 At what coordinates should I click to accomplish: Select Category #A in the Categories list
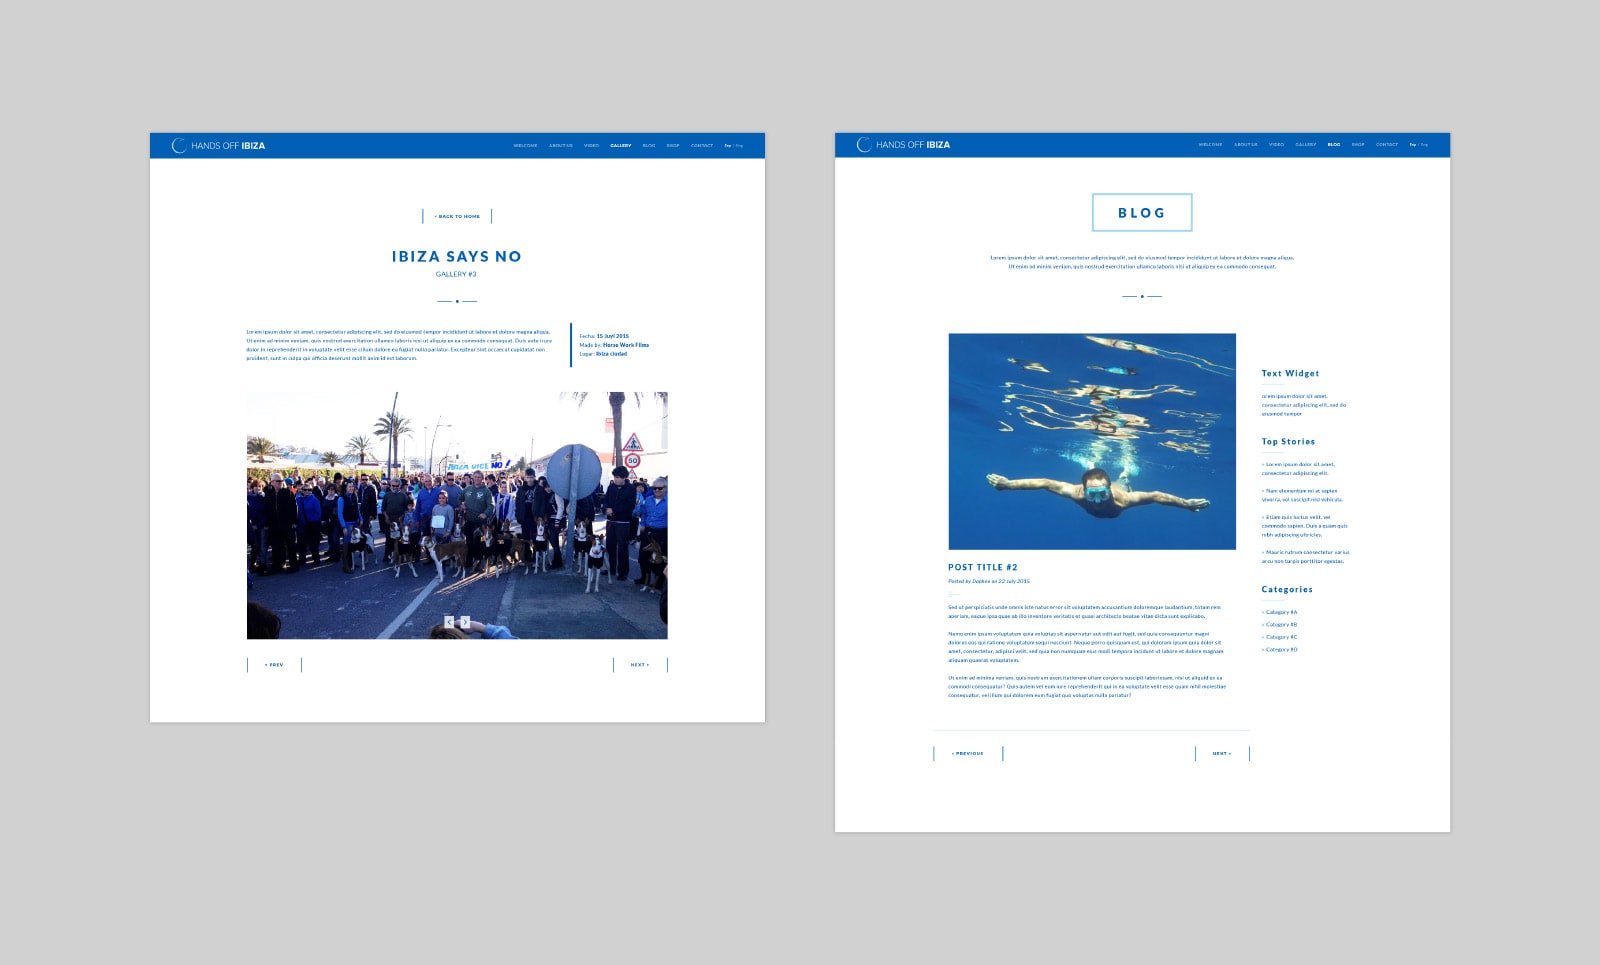(1280, 612)
